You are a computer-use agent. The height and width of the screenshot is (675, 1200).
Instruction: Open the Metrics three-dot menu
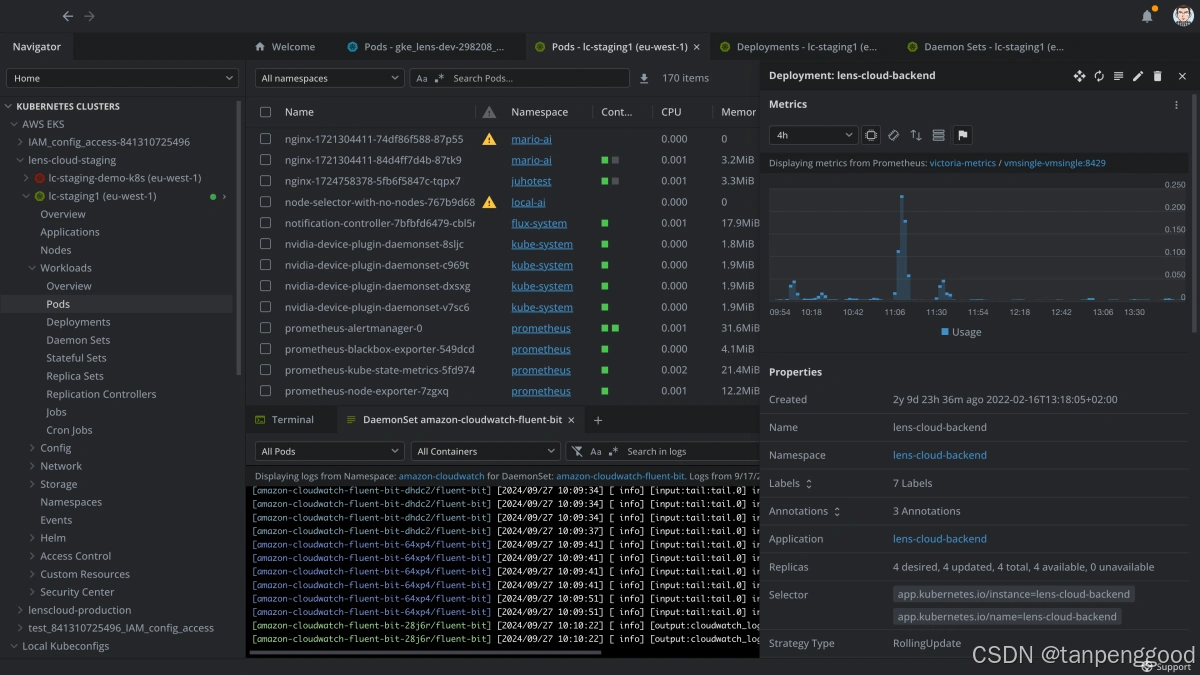click(x=1176, y=105)
